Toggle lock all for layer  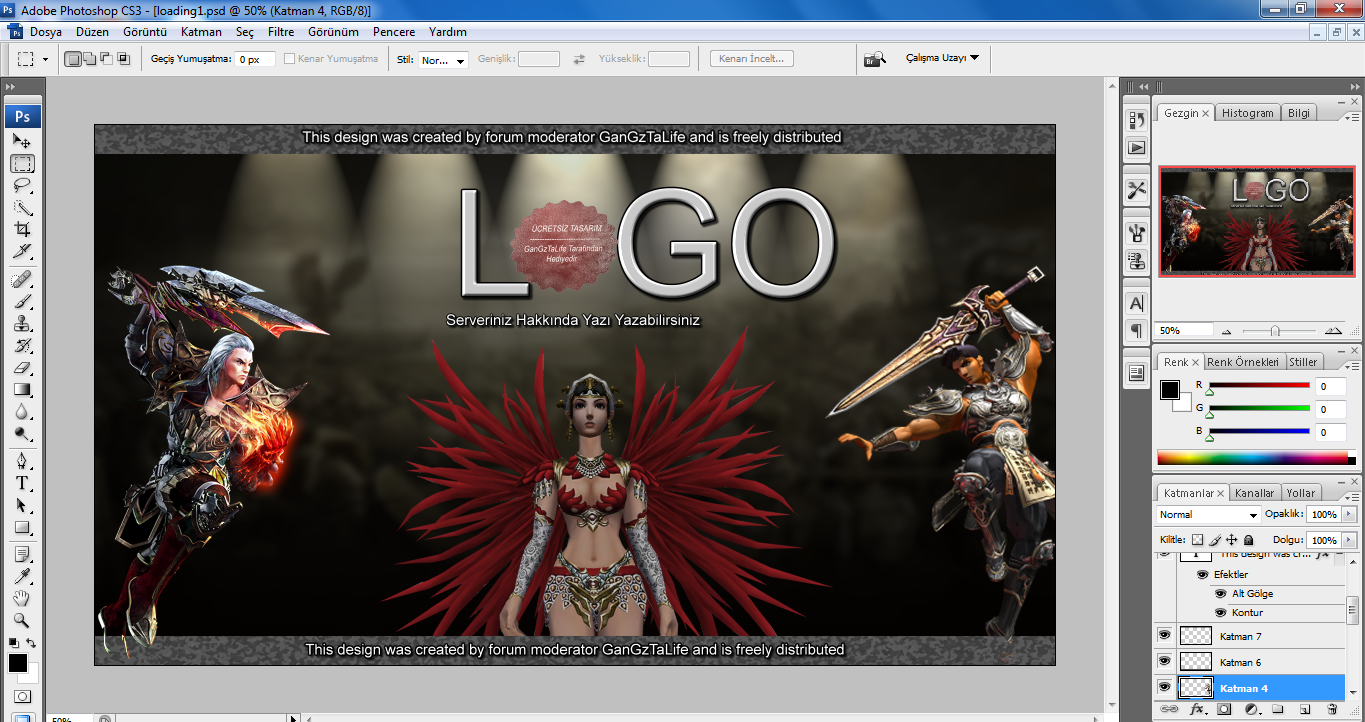1249,540
